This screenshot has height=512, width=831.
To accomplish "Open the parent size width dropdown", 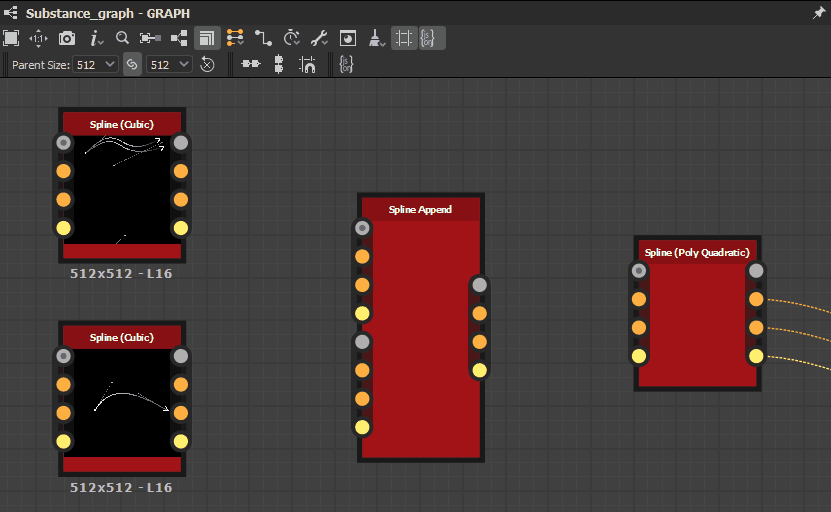I will pyautogui.click(x=97, y=64).
